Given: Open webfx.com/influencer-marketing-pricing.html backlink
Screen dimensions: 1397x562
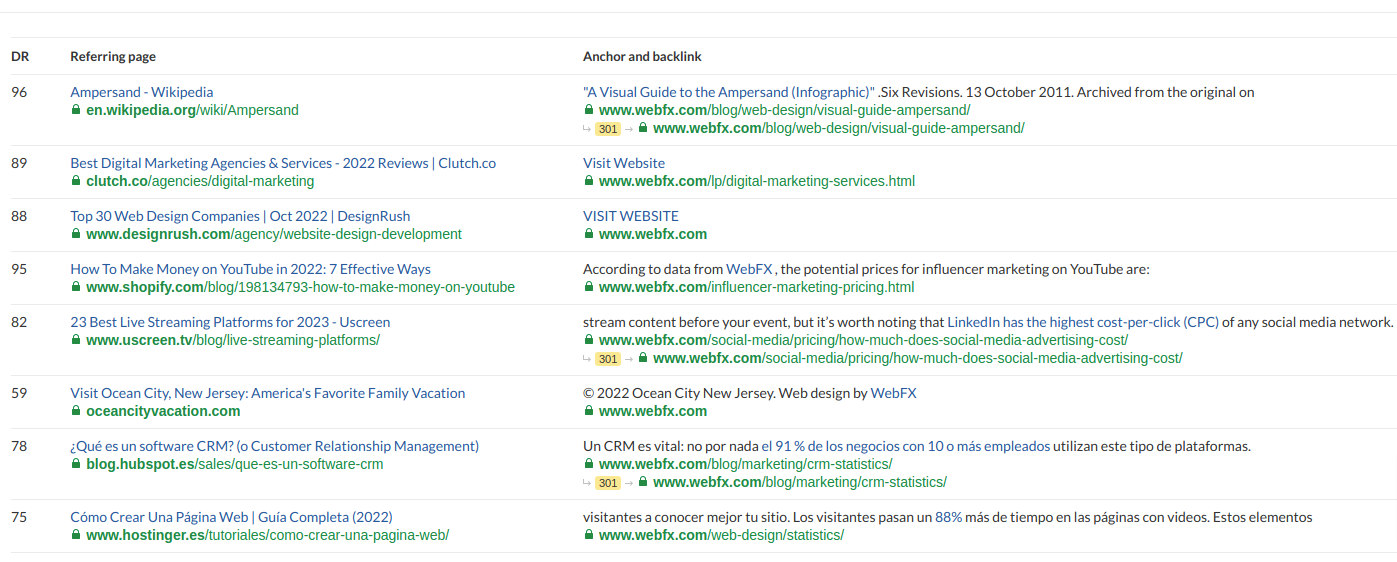Looking at the screenshot, I should (756, 287).
